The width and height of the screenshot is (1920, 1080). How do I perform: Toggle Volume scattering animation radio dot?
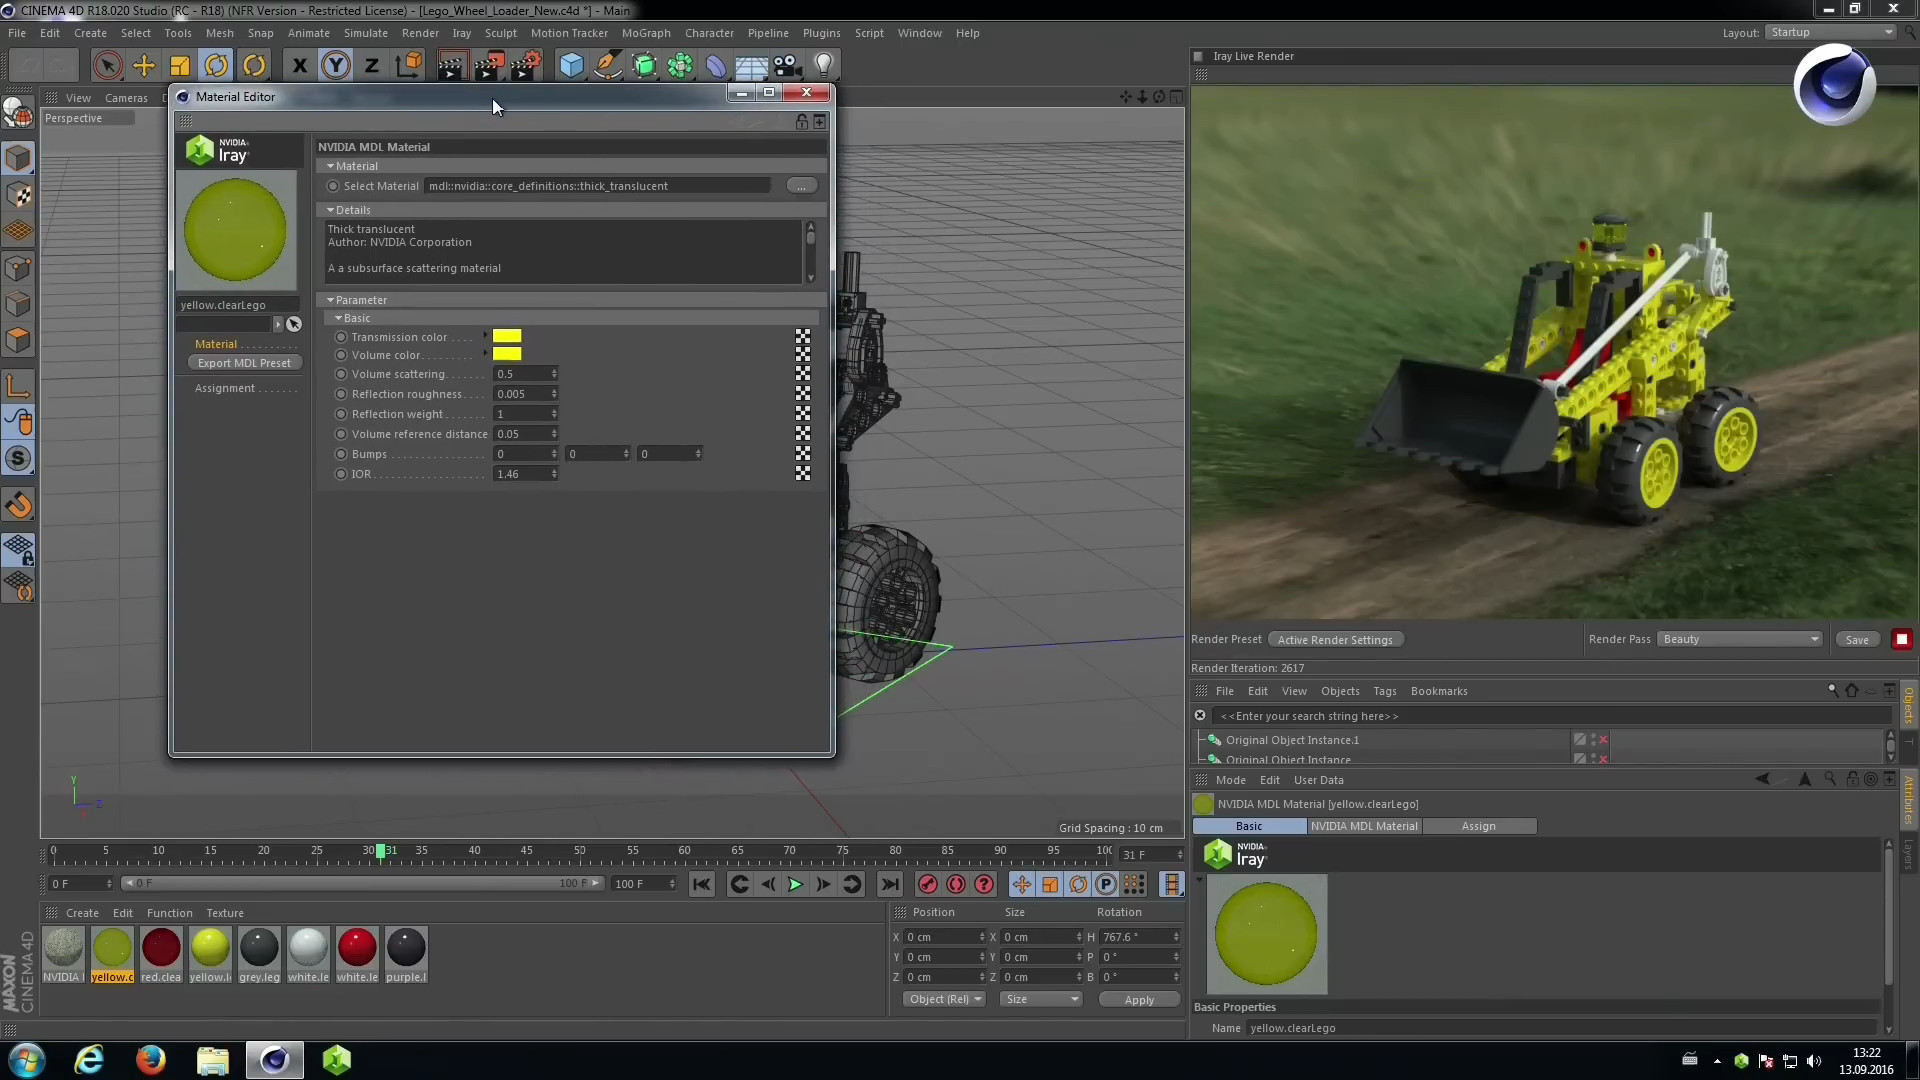coord(341,374)
